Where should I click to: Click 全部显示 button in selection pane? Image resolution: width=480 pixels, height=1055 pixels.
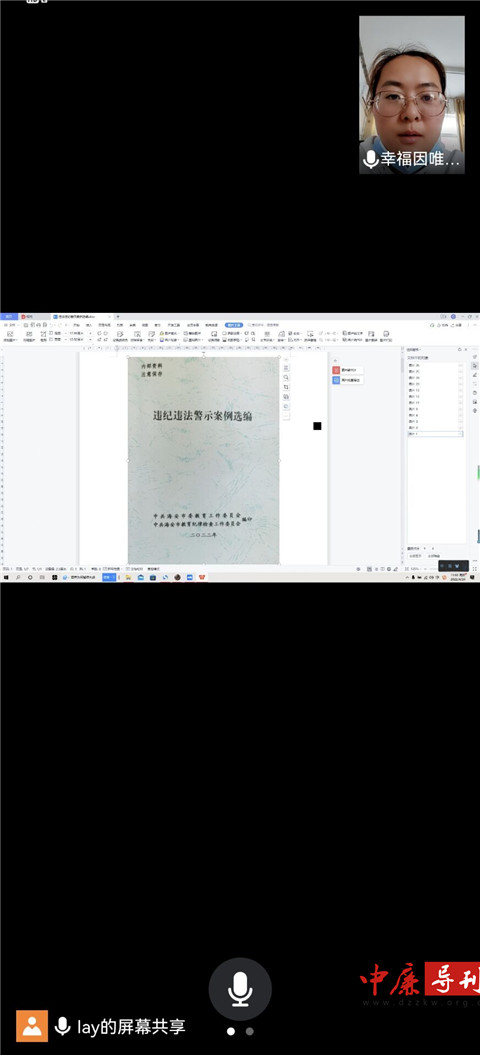415,556
